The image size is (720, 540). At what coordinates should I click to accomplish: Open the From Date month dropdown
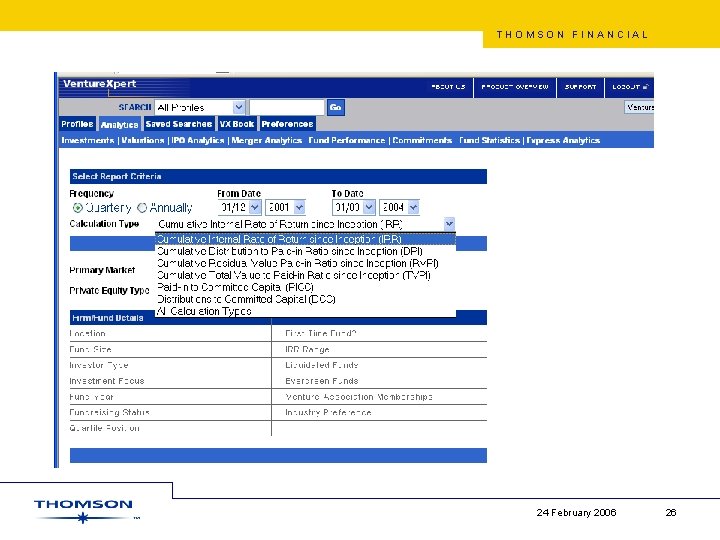click(239, 208)
